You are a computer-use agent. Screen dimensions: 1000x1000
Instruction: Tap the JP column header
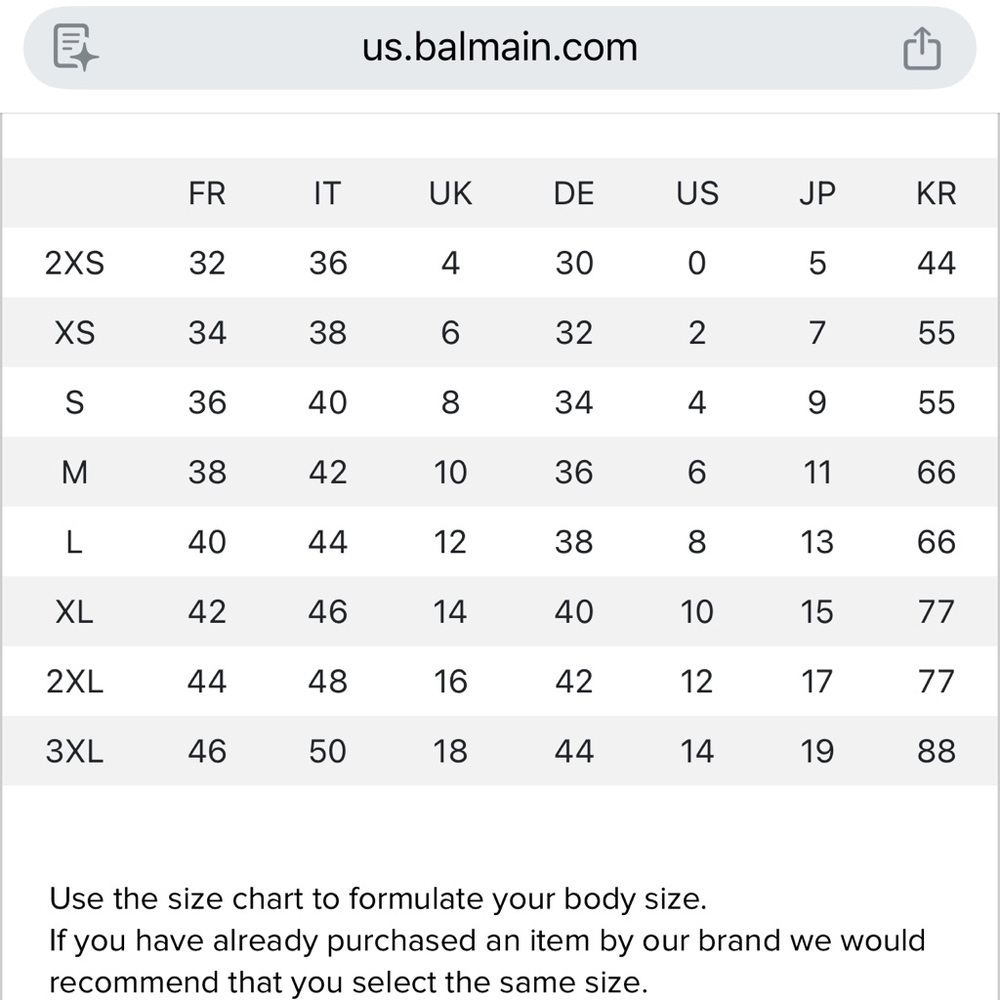click(817, 193)
